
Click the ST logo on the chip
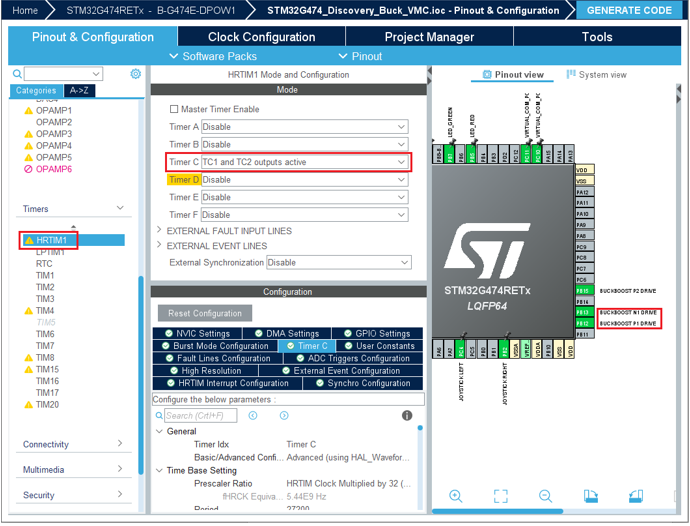(x=487, y=251)
